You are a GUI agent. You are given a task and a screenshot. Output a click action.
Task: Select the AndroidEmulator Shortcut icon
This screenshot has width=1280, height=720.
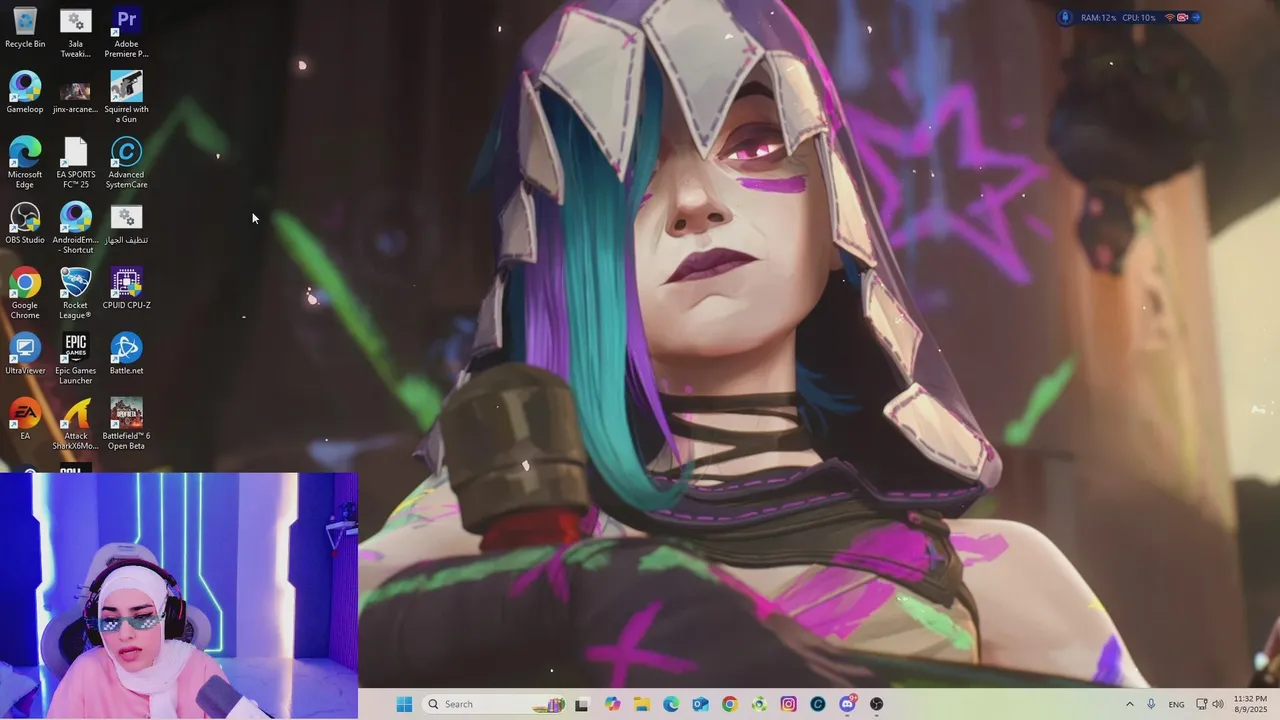pyautogui.click(x=75, y=228)
